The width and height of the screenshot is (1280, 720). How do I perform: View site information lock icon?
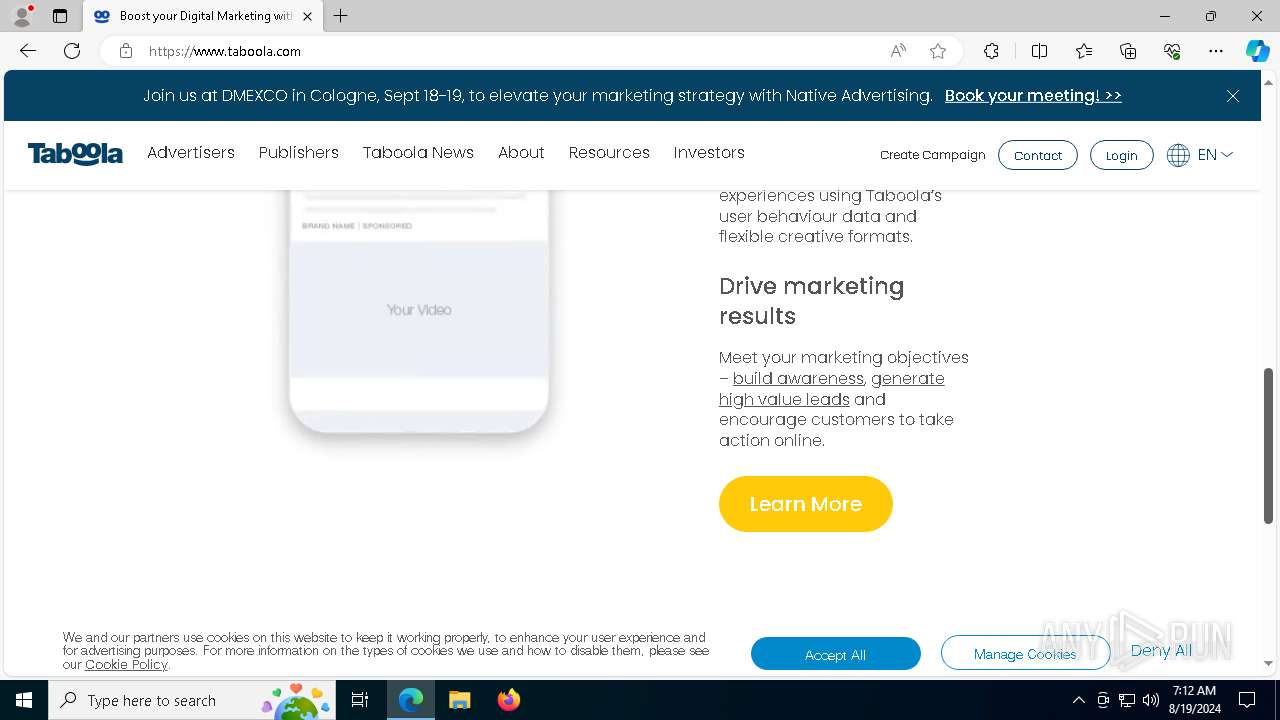coord(126,51)
